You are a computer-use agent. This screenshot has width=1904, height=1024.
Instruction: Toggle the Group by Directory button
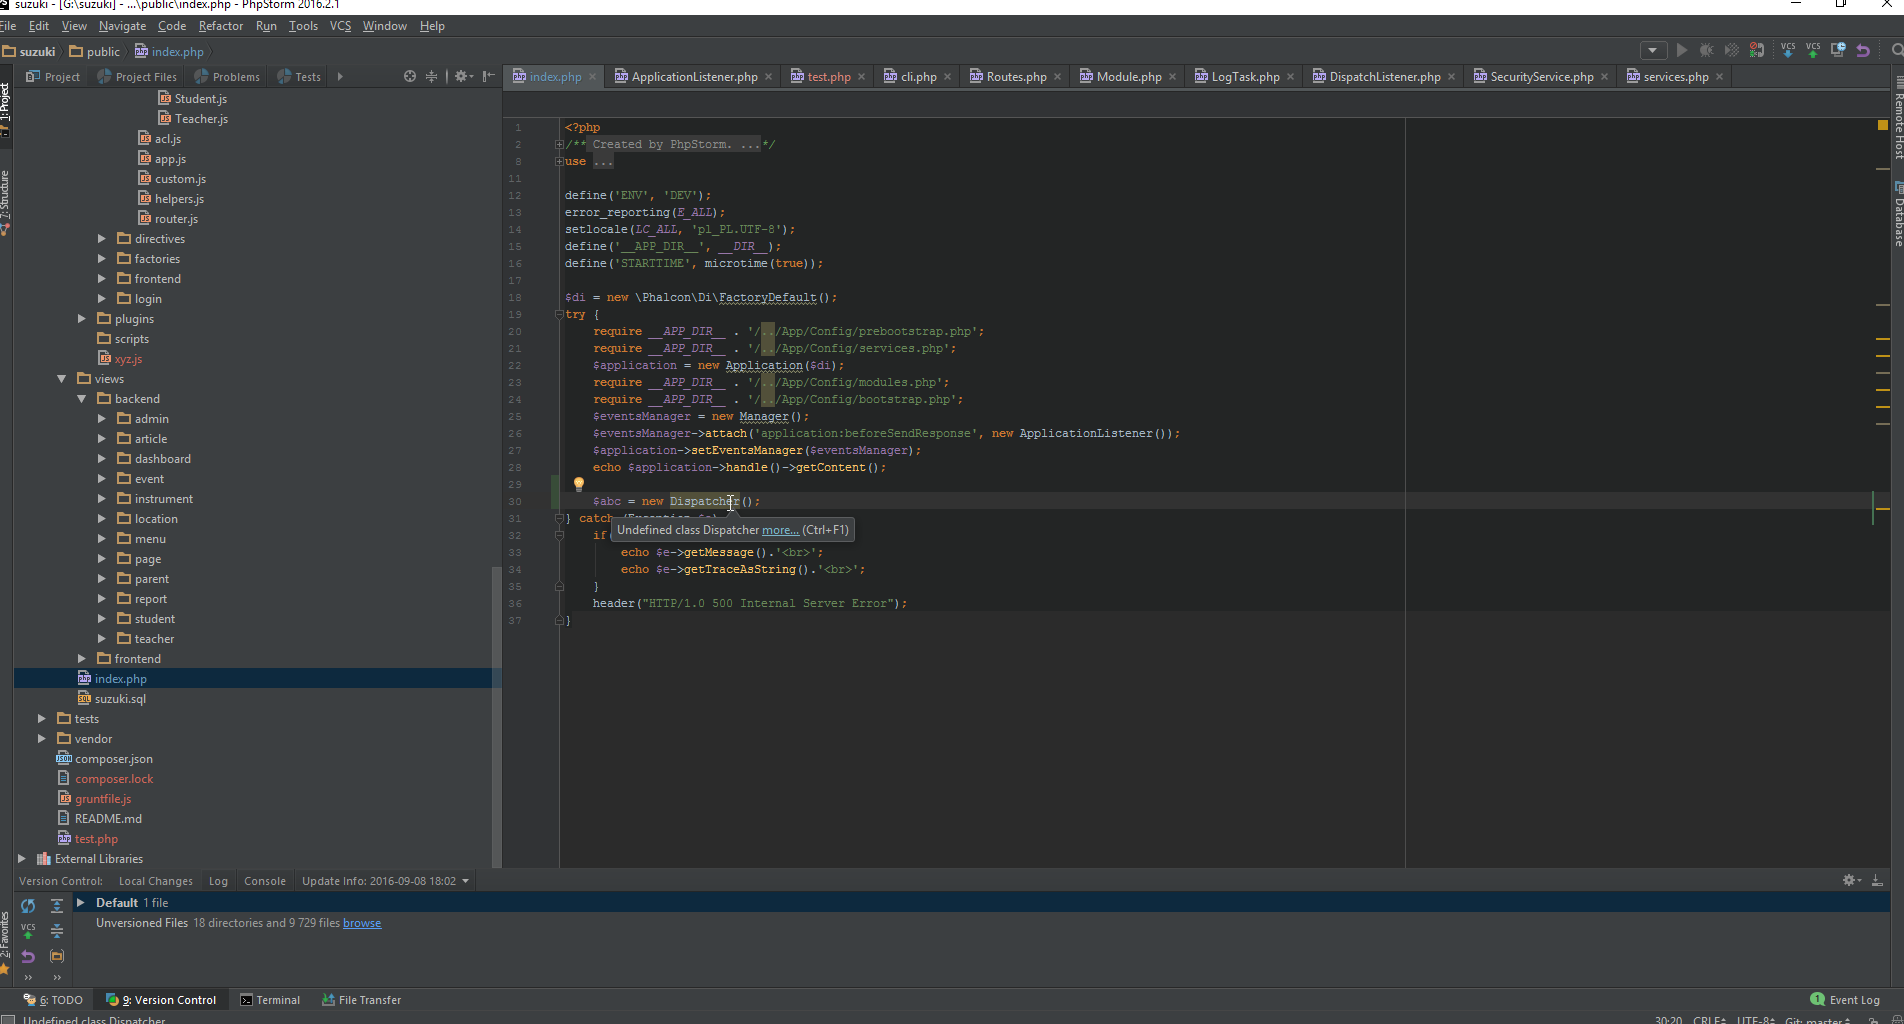click(57, 956)
